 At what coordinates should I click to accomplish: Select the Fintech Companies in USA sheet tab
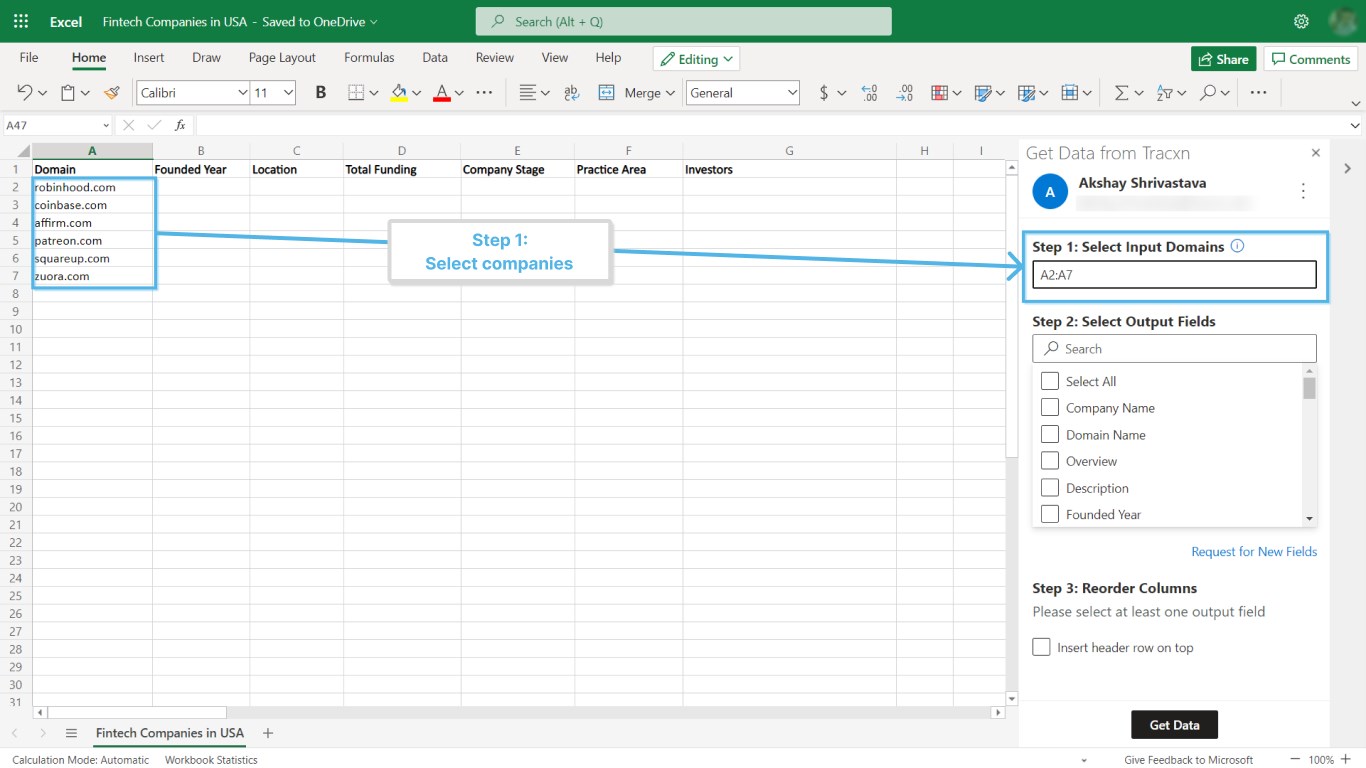pyautogui.click(x=170, y=733)
